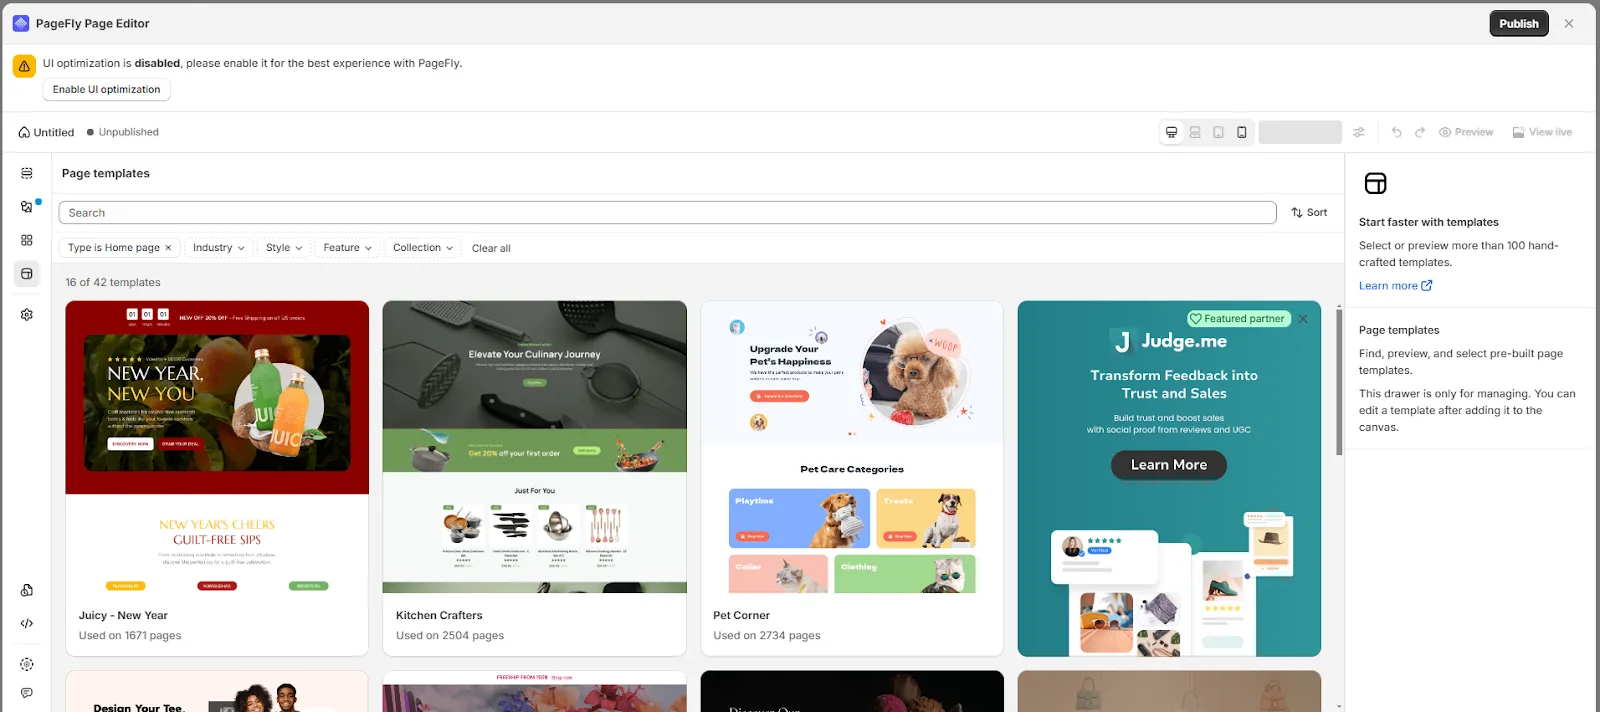Screen dimensions: 1600x712
Task: Open the sliders adjustment icon in the toolbar
Action: pyautogui.click(x=1359, y=132)
